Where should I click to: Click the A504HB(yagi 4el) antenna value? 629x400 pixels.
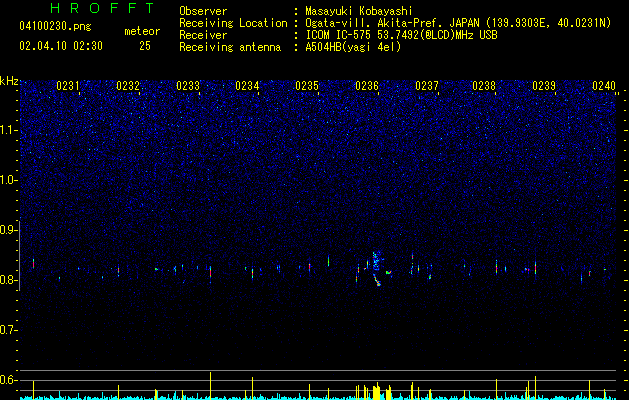pos(353,47)
